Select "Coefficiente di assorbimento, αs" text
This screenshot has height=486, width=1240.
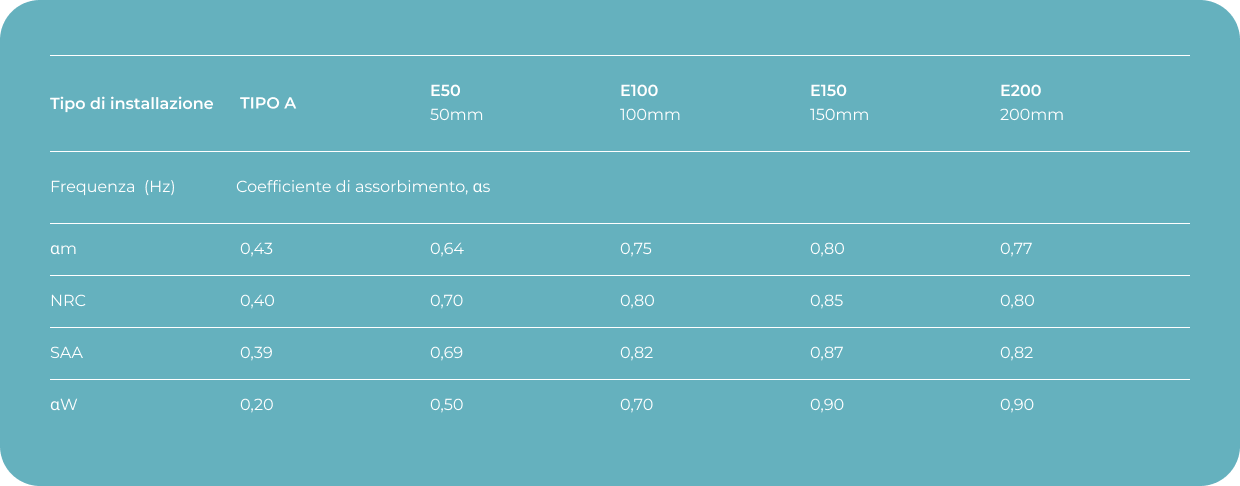(363, 187)
